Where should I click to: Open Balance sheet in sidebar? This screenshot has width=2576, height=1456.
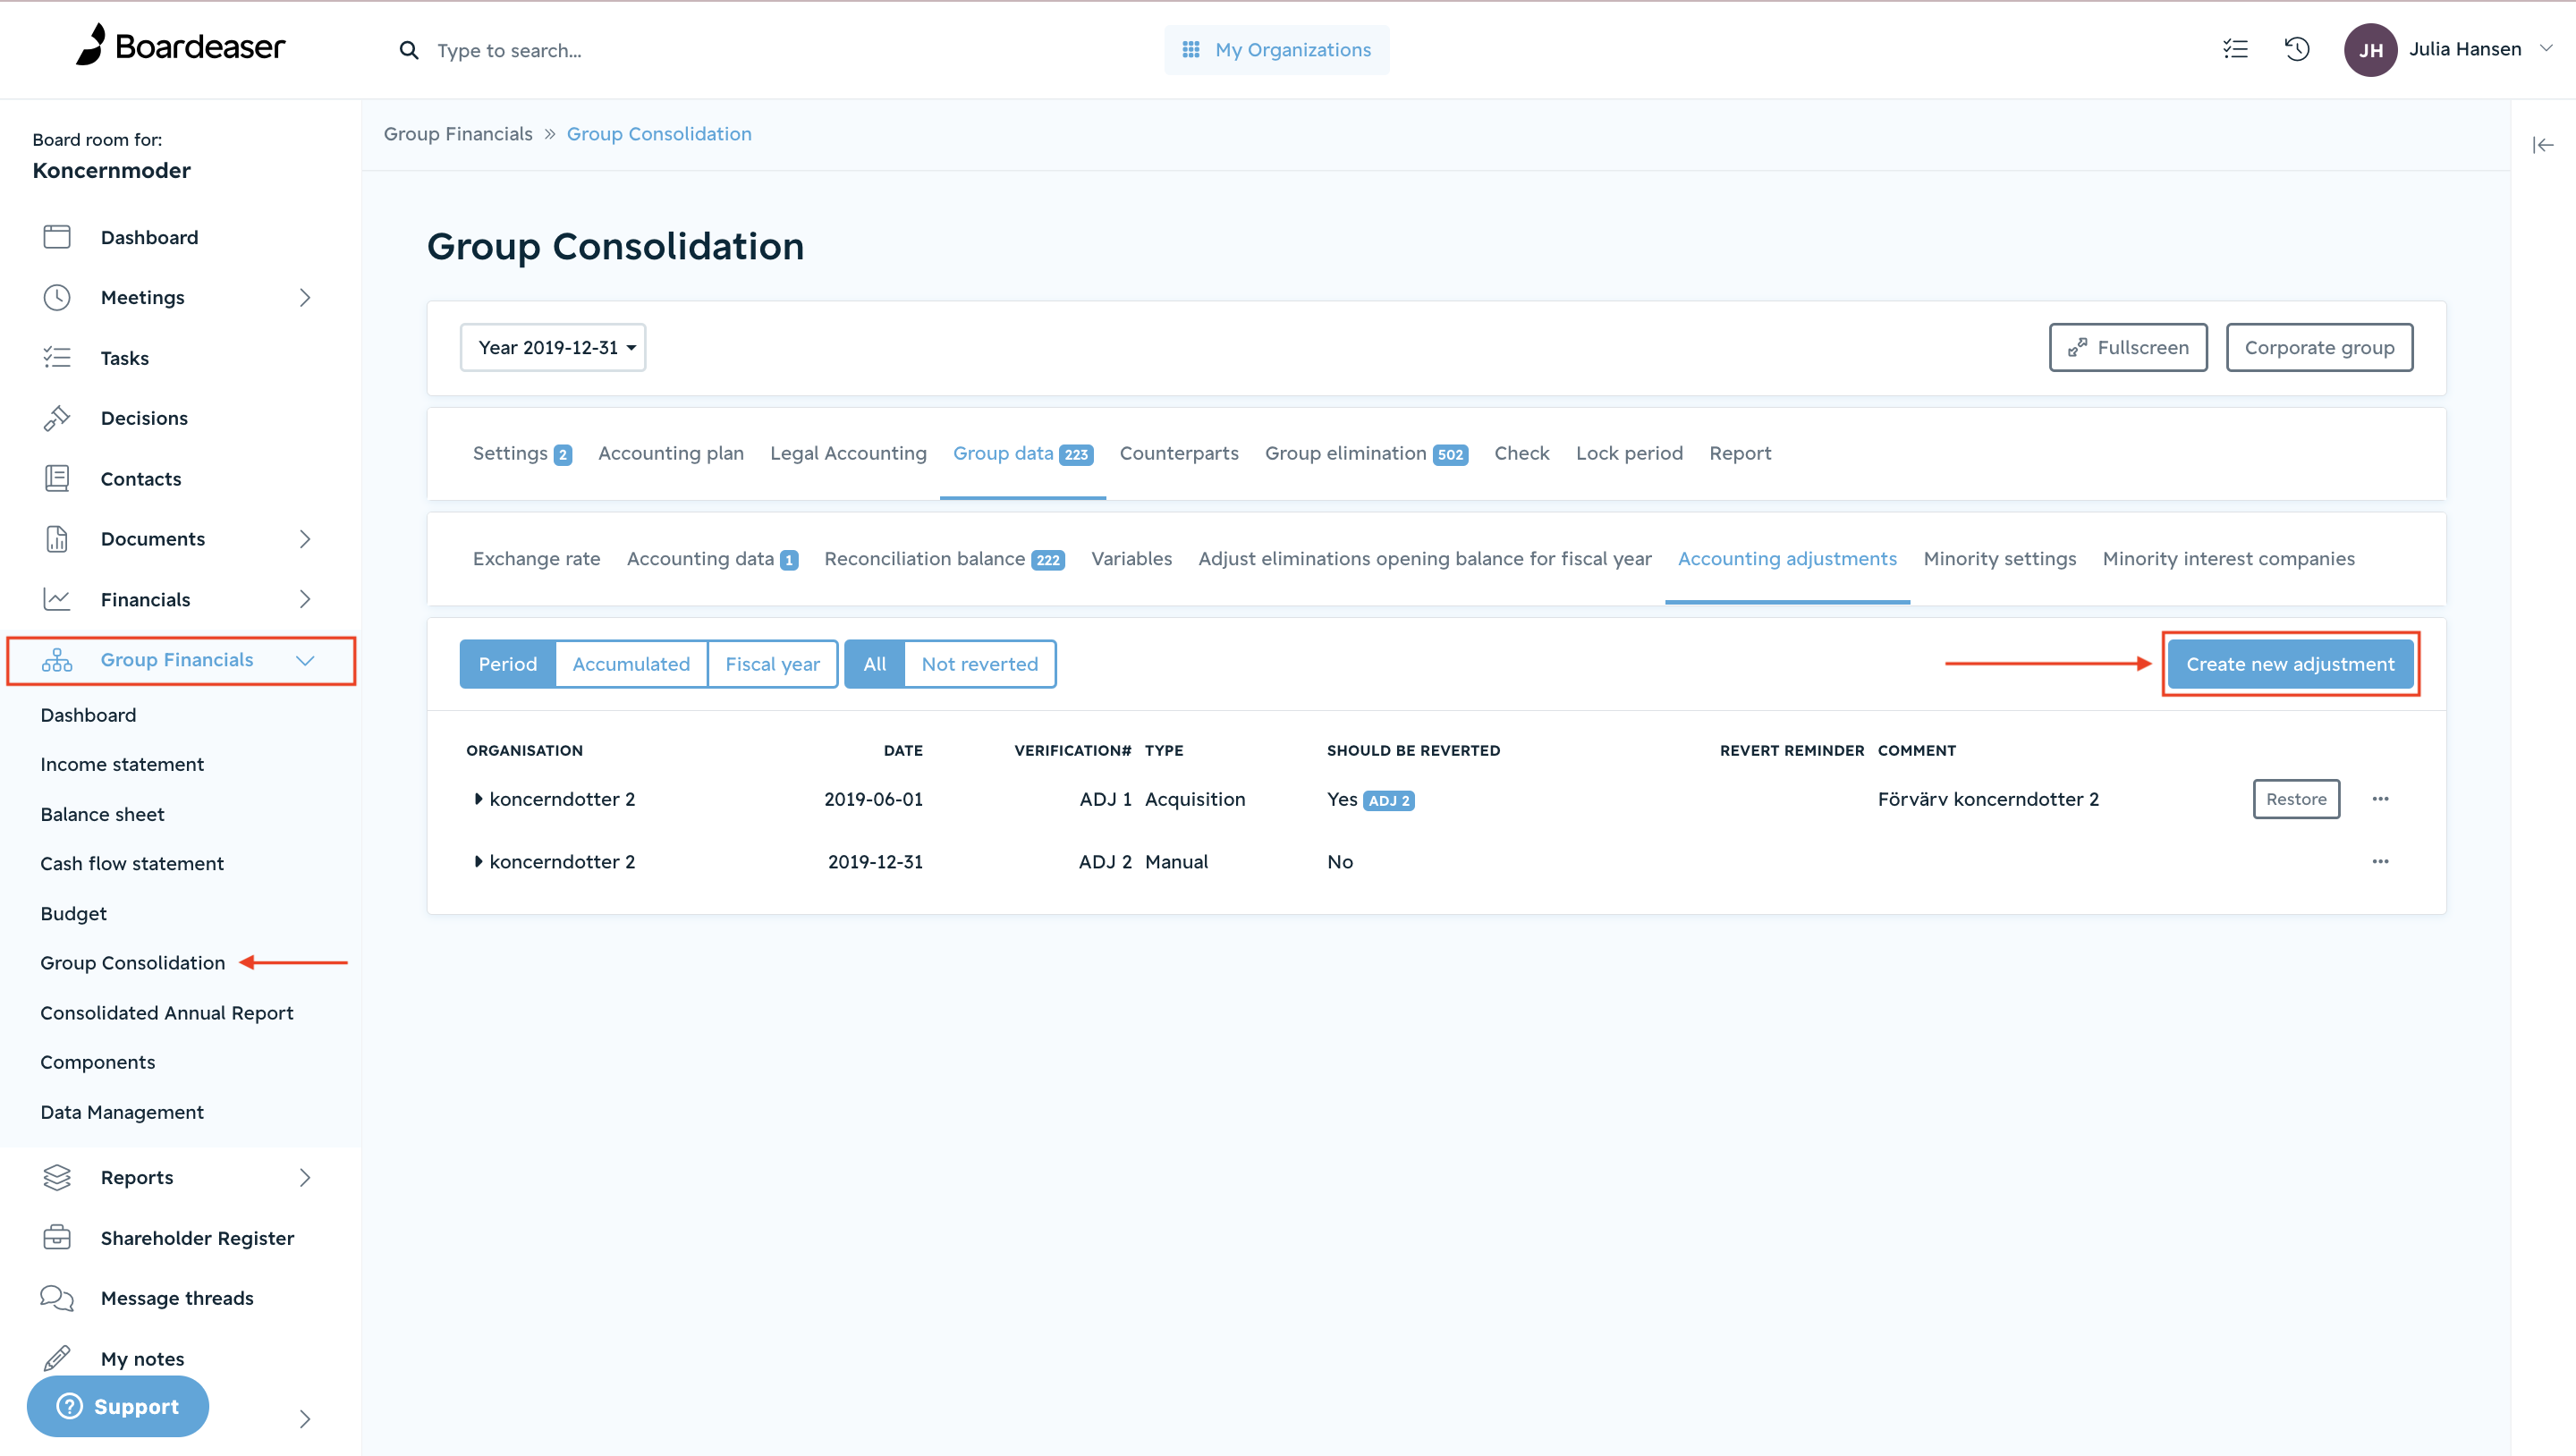pyautogui.click(x=102, y=814)
